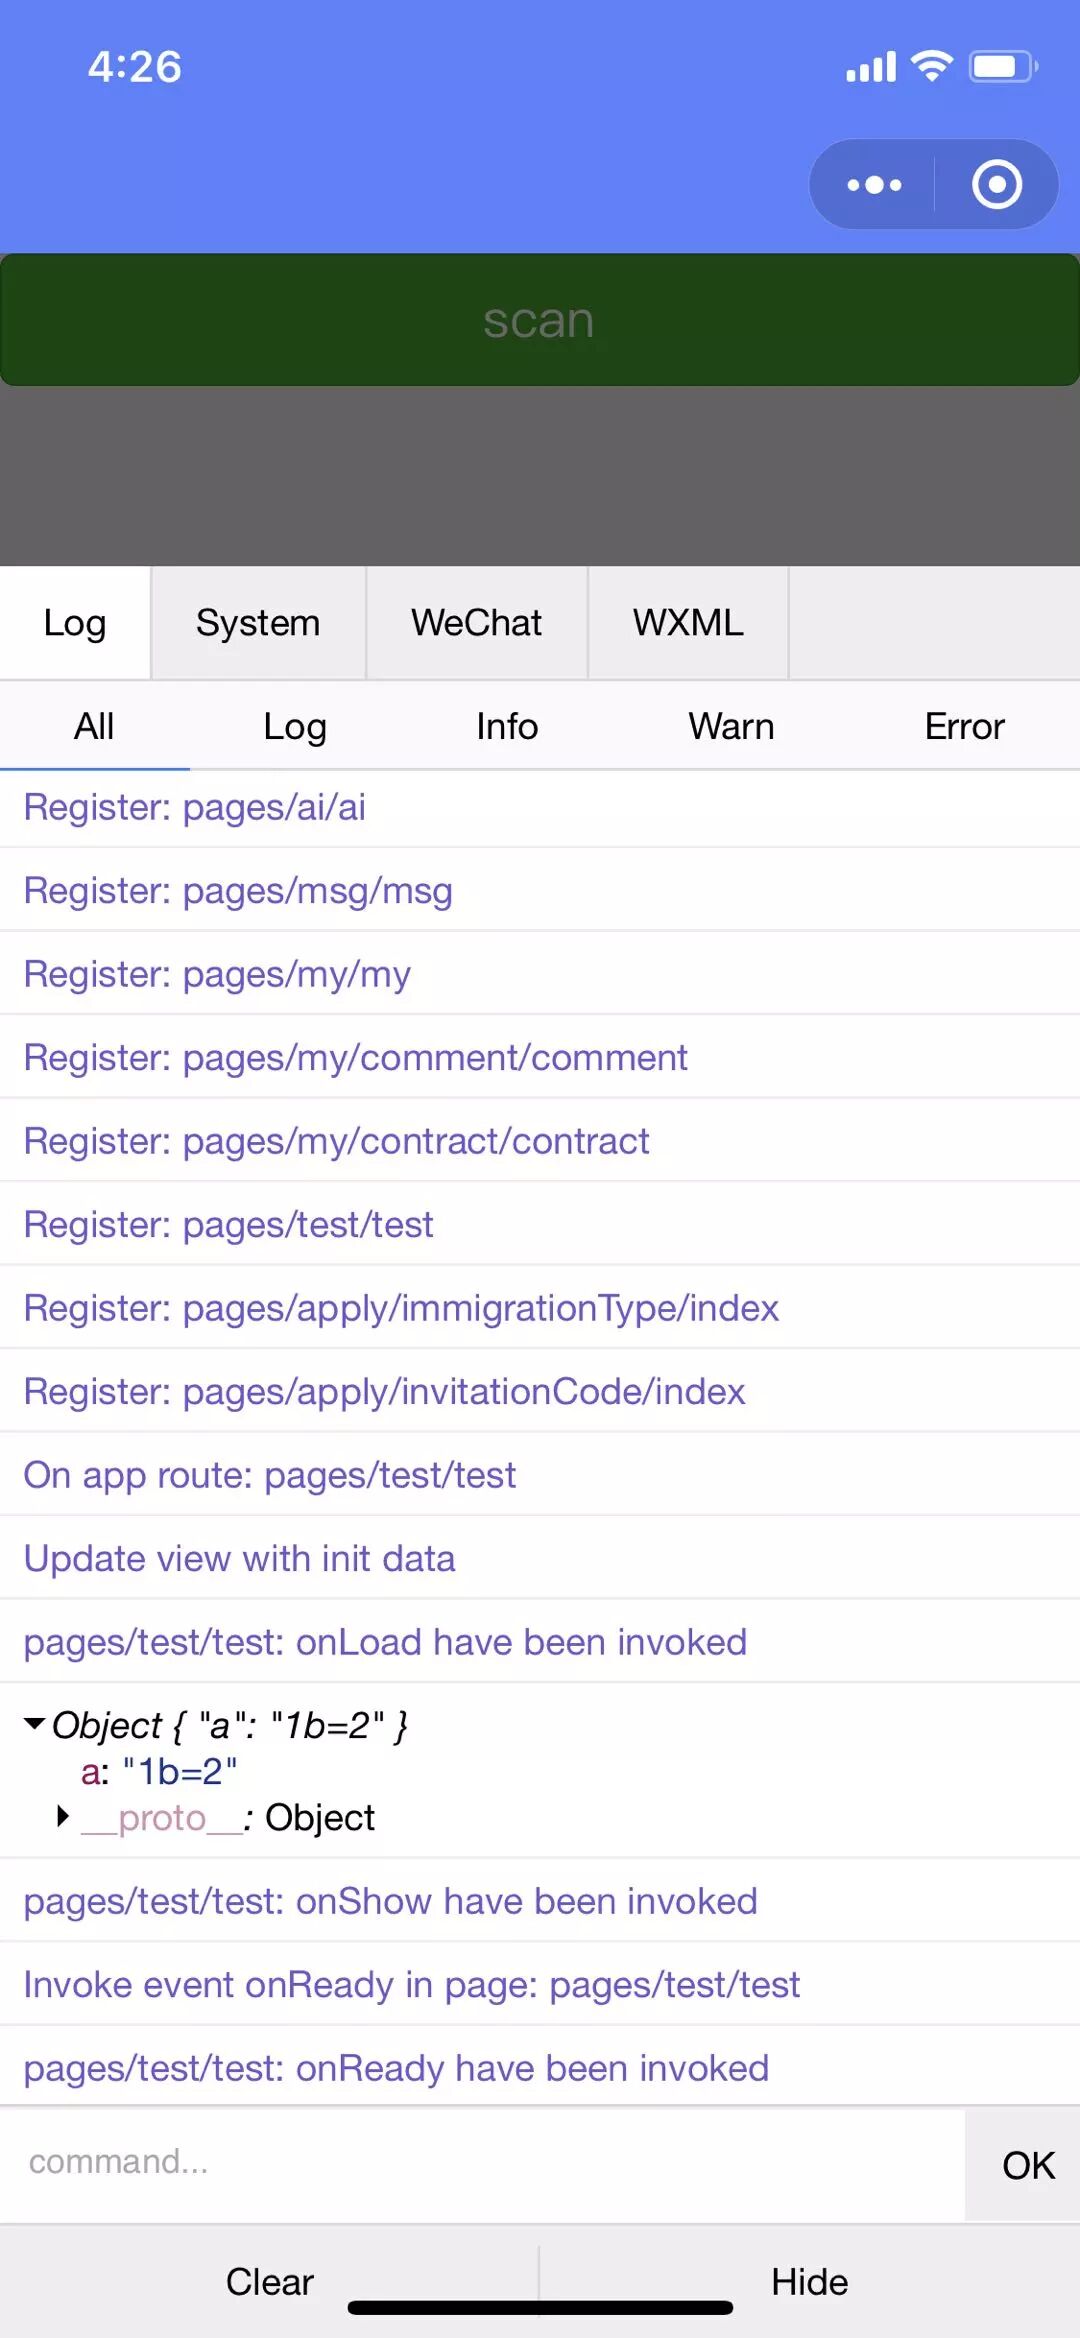
Task: Show All log levels
Action: click(x=94, y=727)
